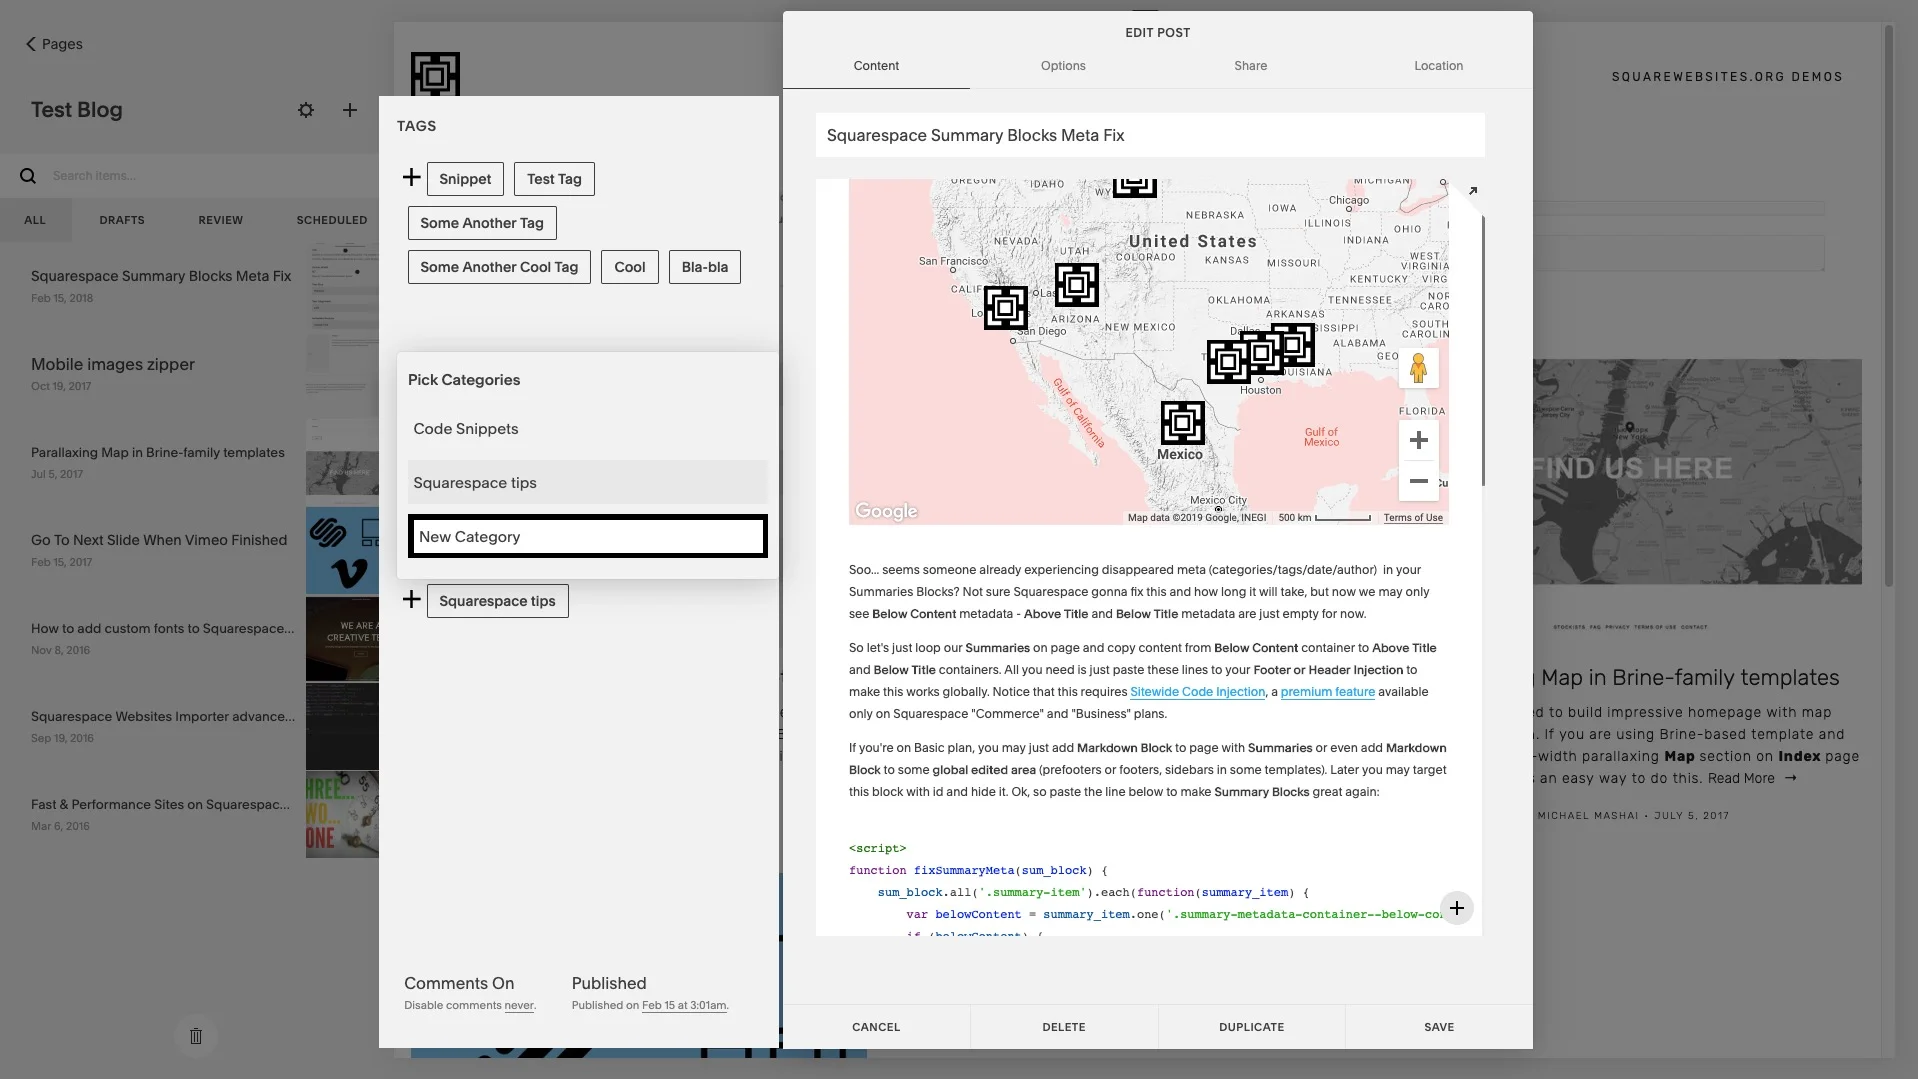Click the selected Squarespace tips category chip
1918x1079 pixels.
pyautogui.click(x=497, y=601)
